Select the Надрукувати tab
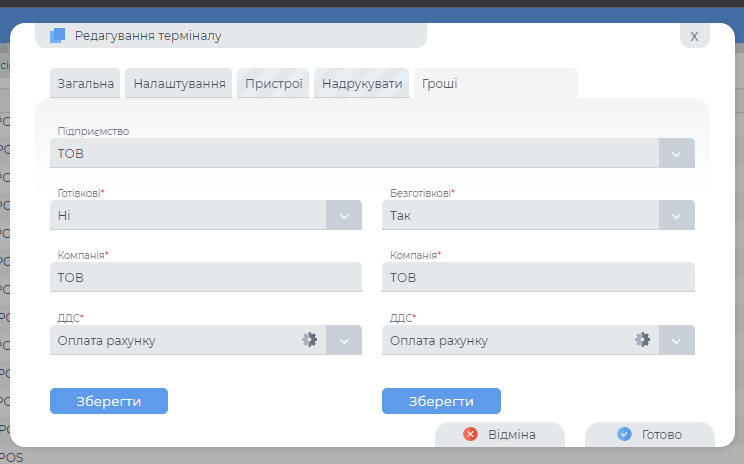The image size is (744, 464). point(362,84)
